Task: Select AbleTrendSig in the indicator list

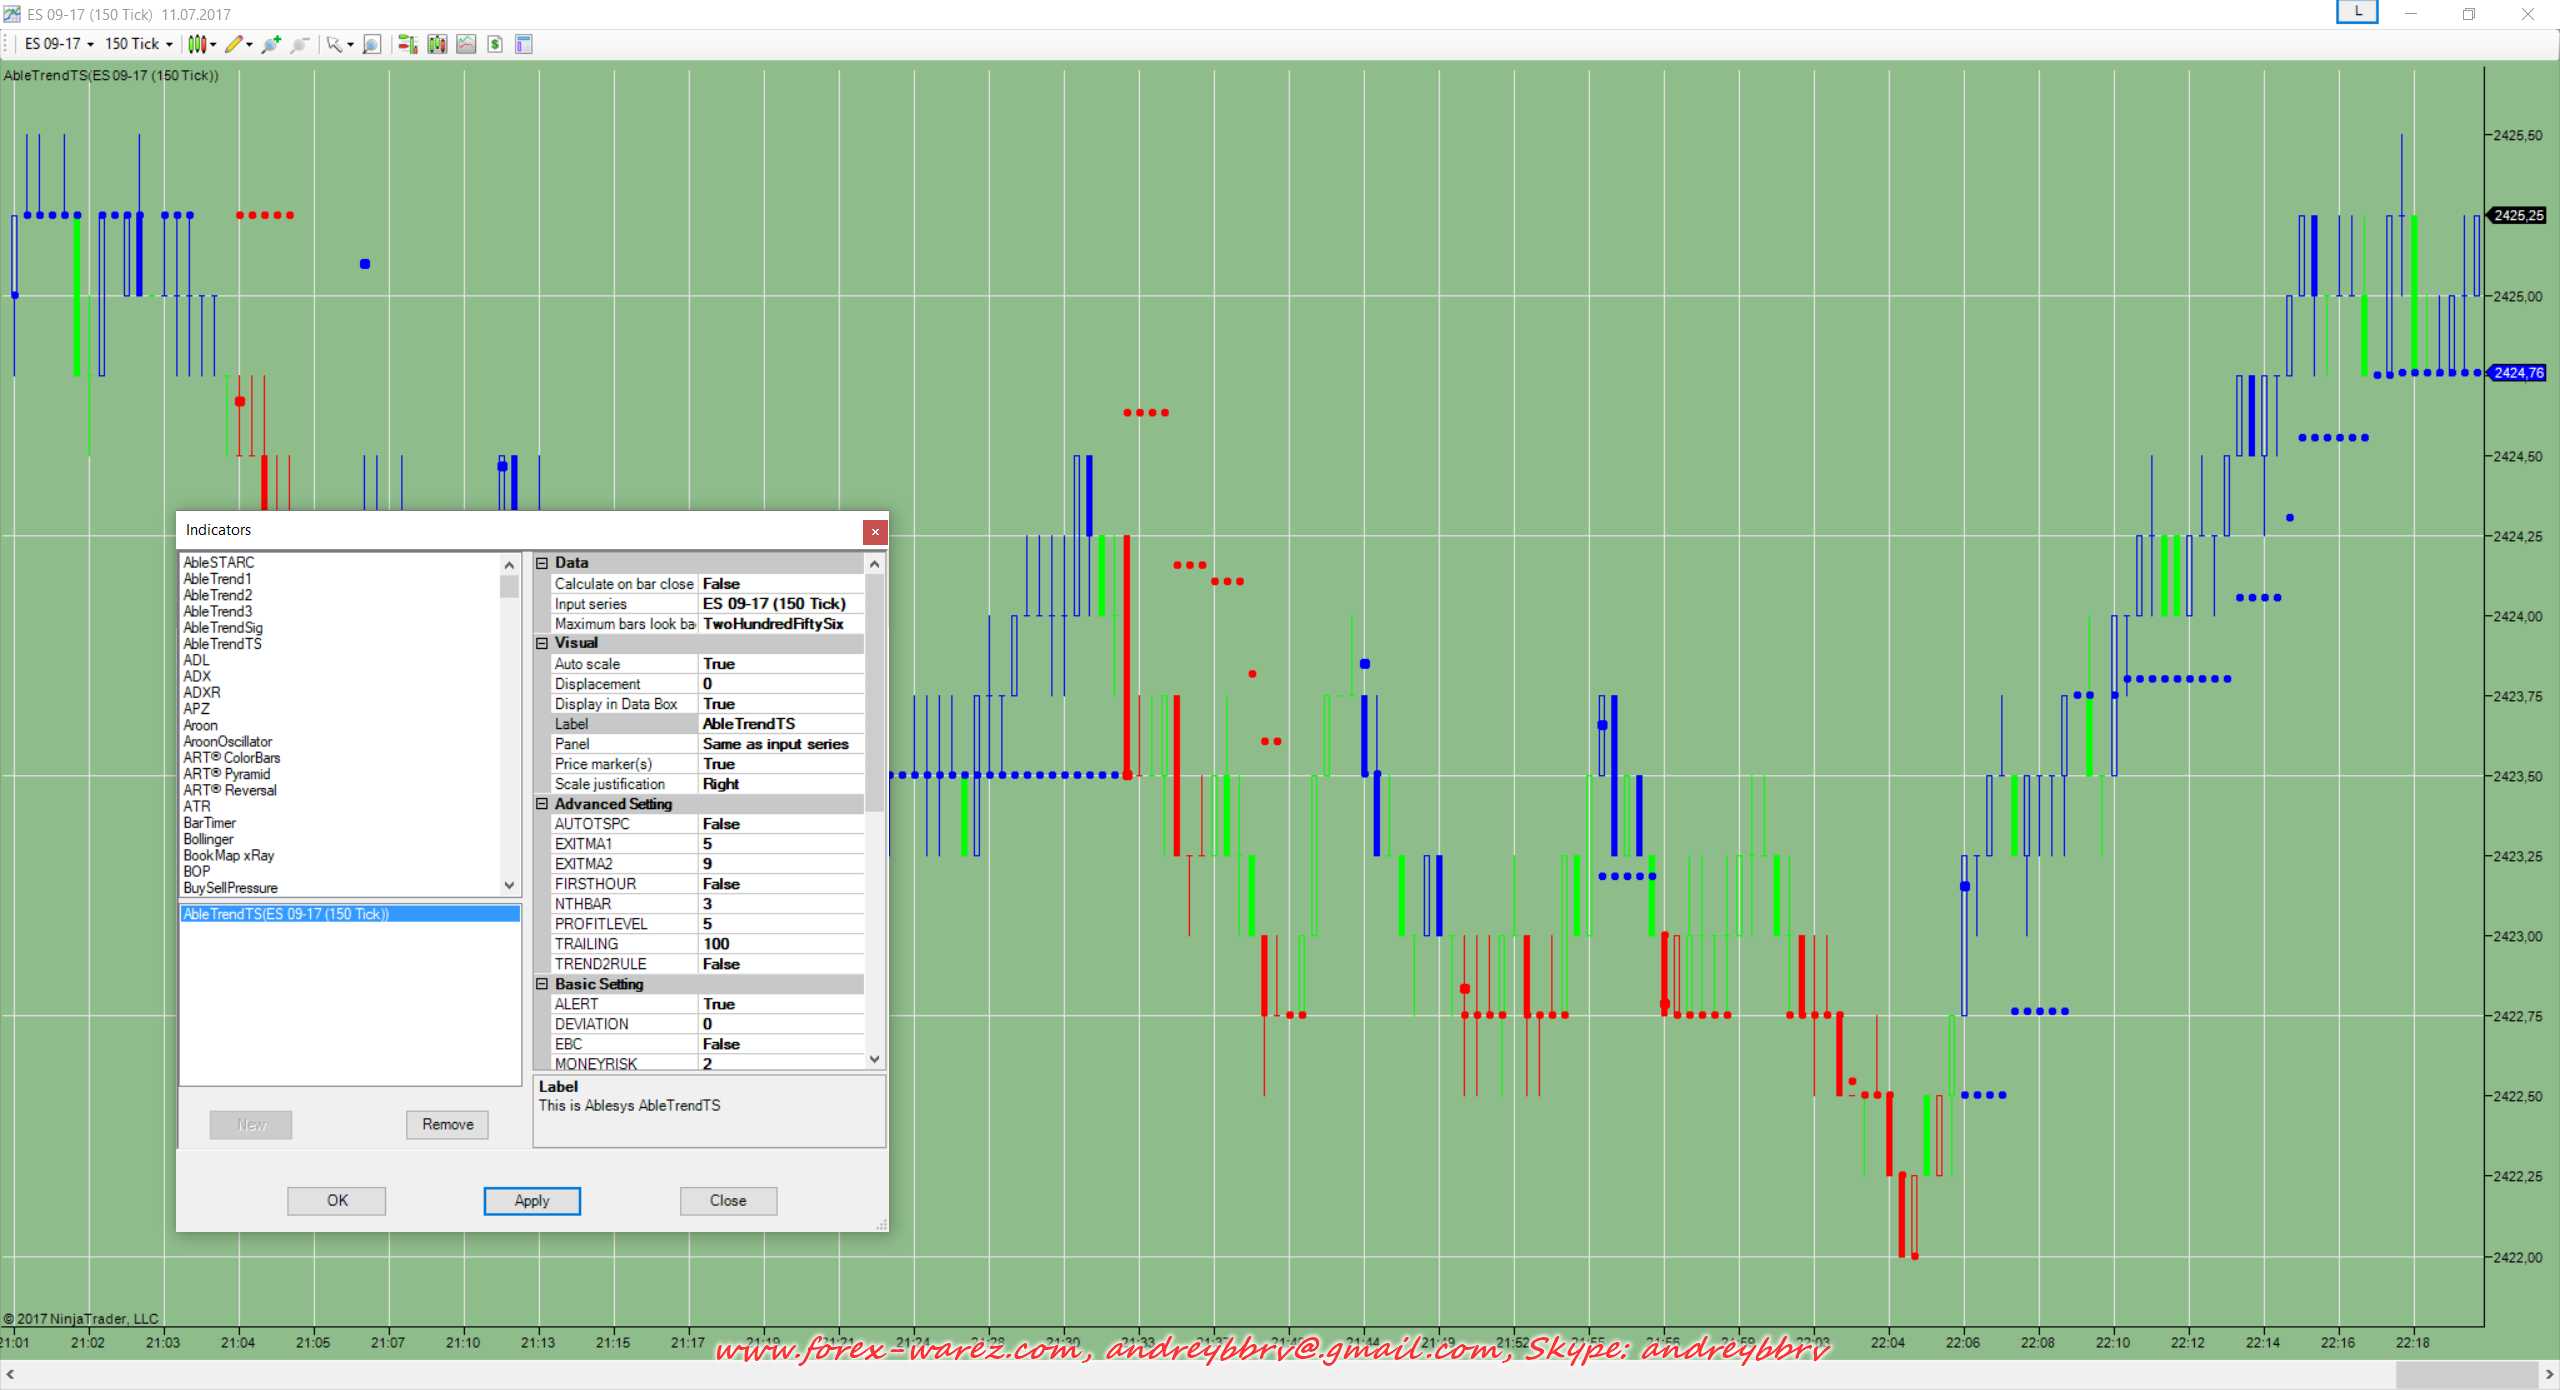Action: pos(223,628)
